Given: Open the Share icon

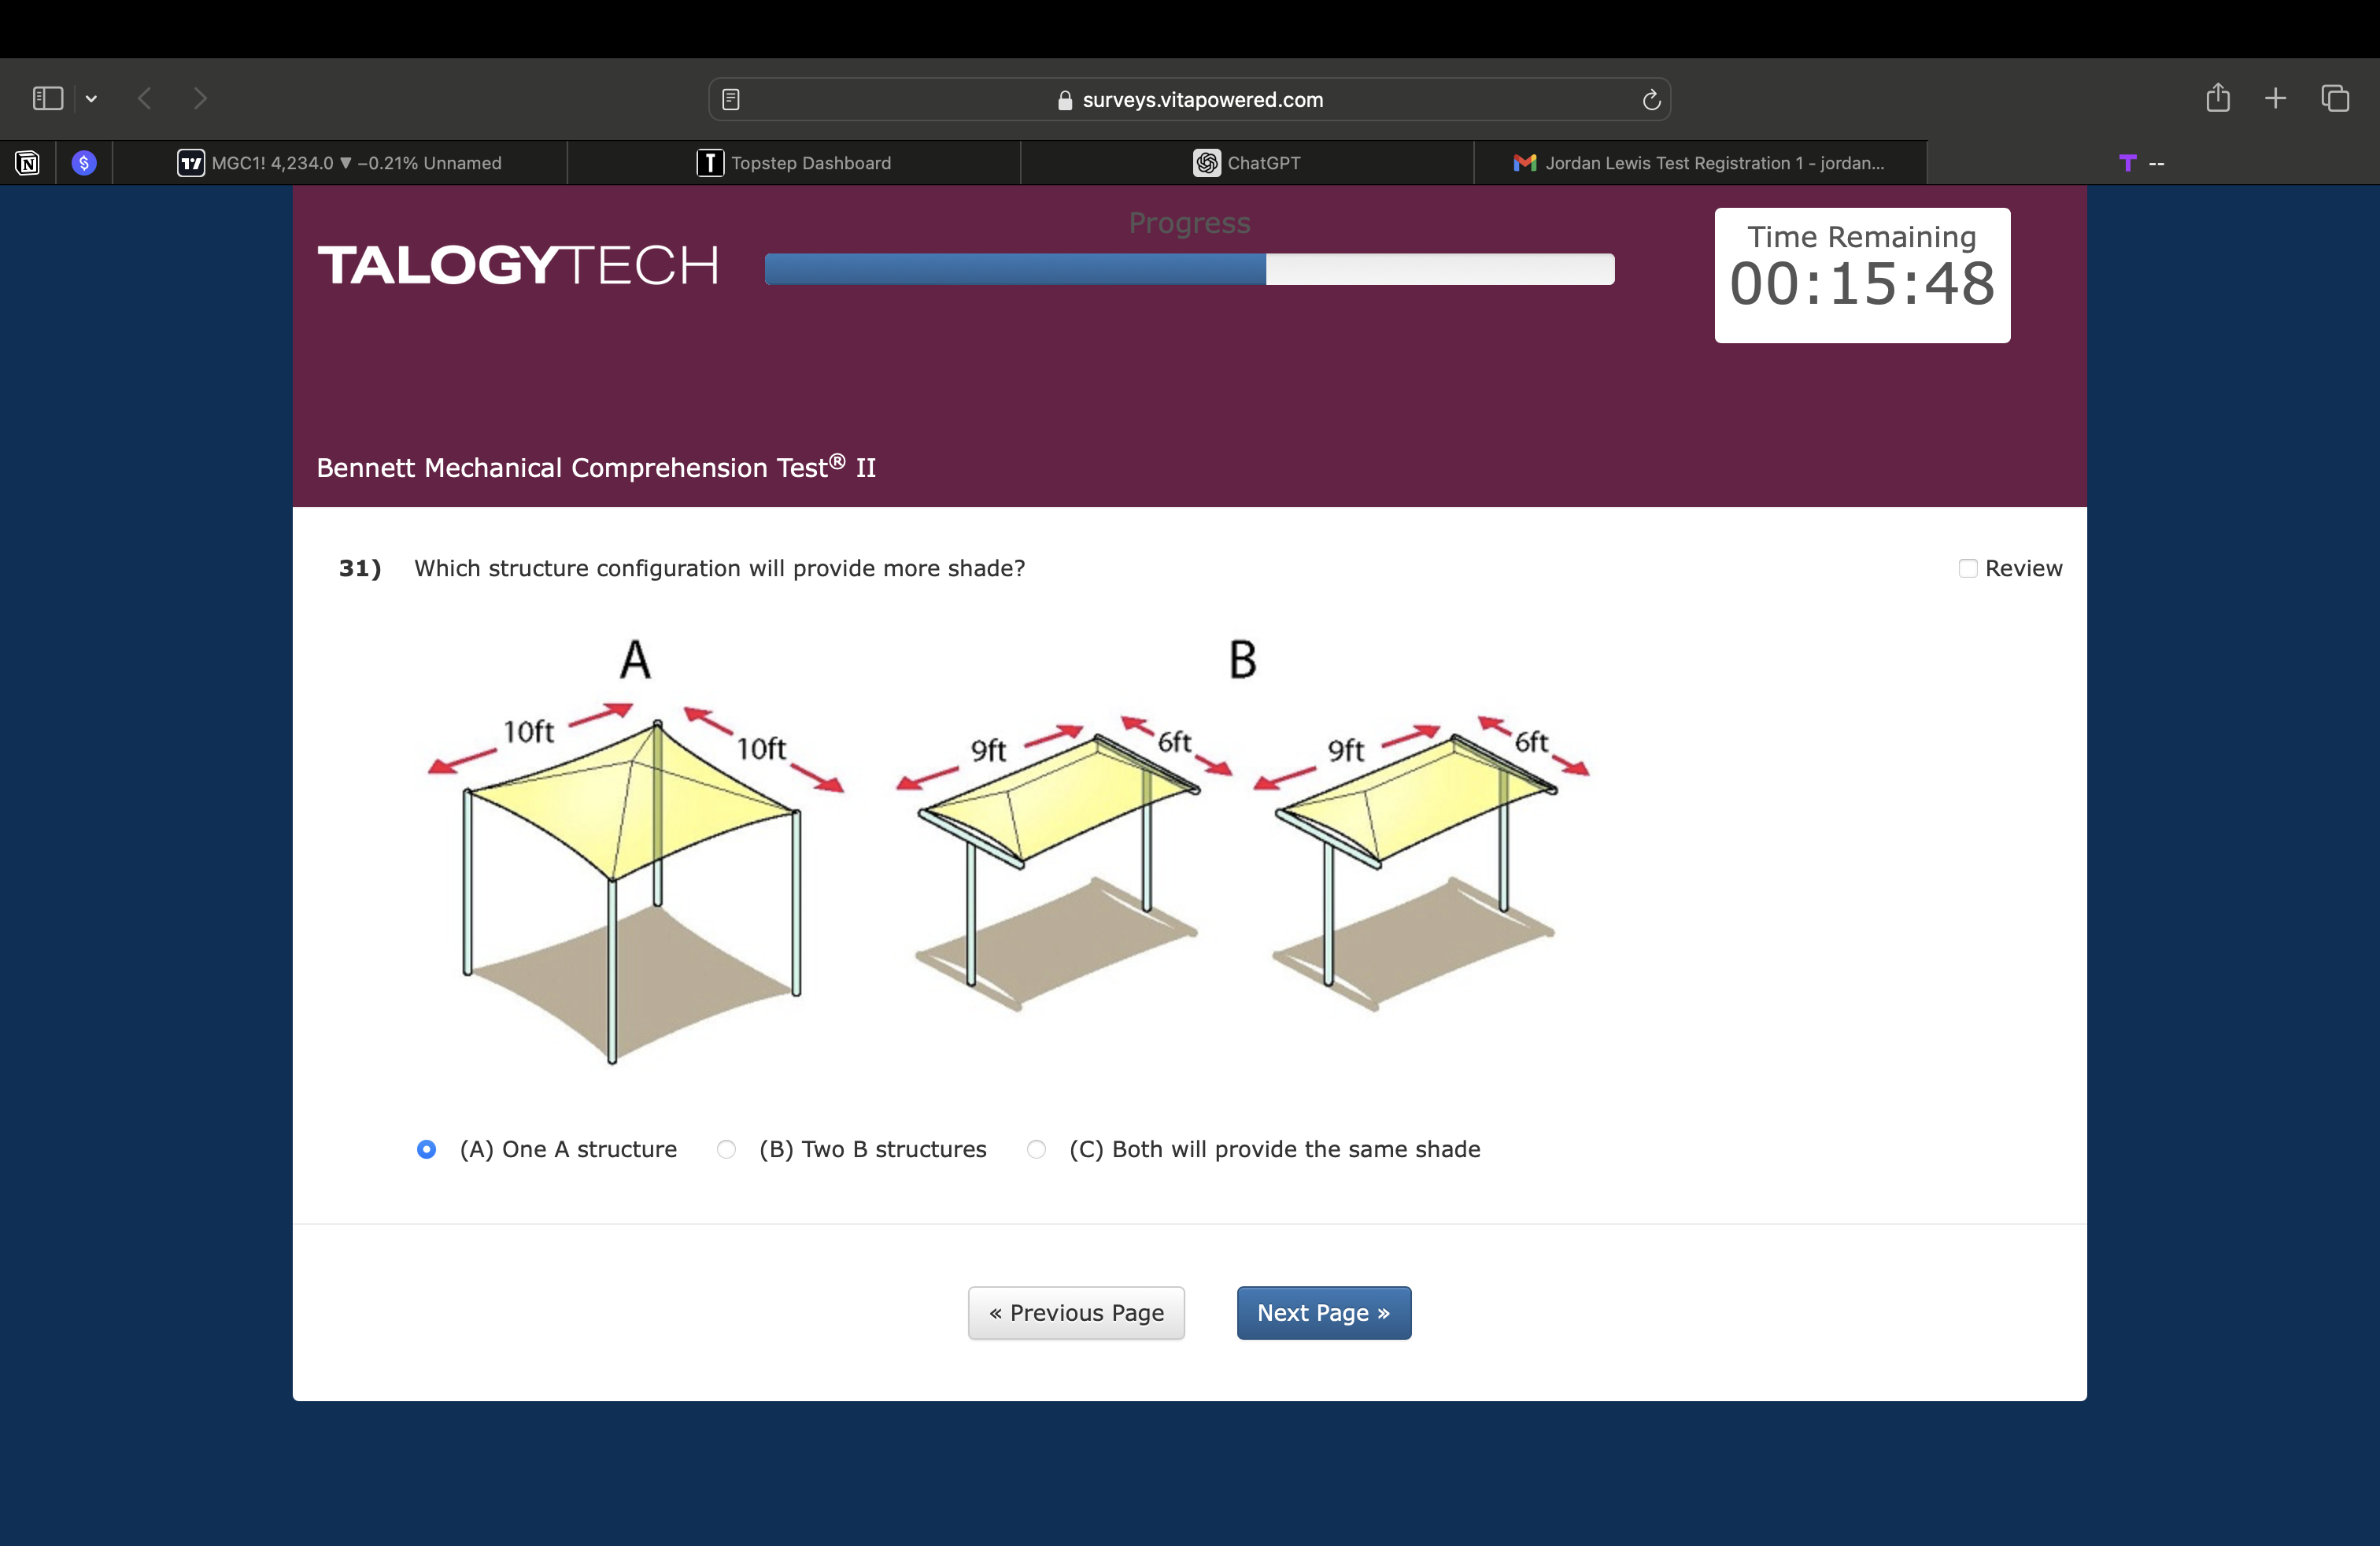Looking at the screenshot, I should [x=2218, y=98].
